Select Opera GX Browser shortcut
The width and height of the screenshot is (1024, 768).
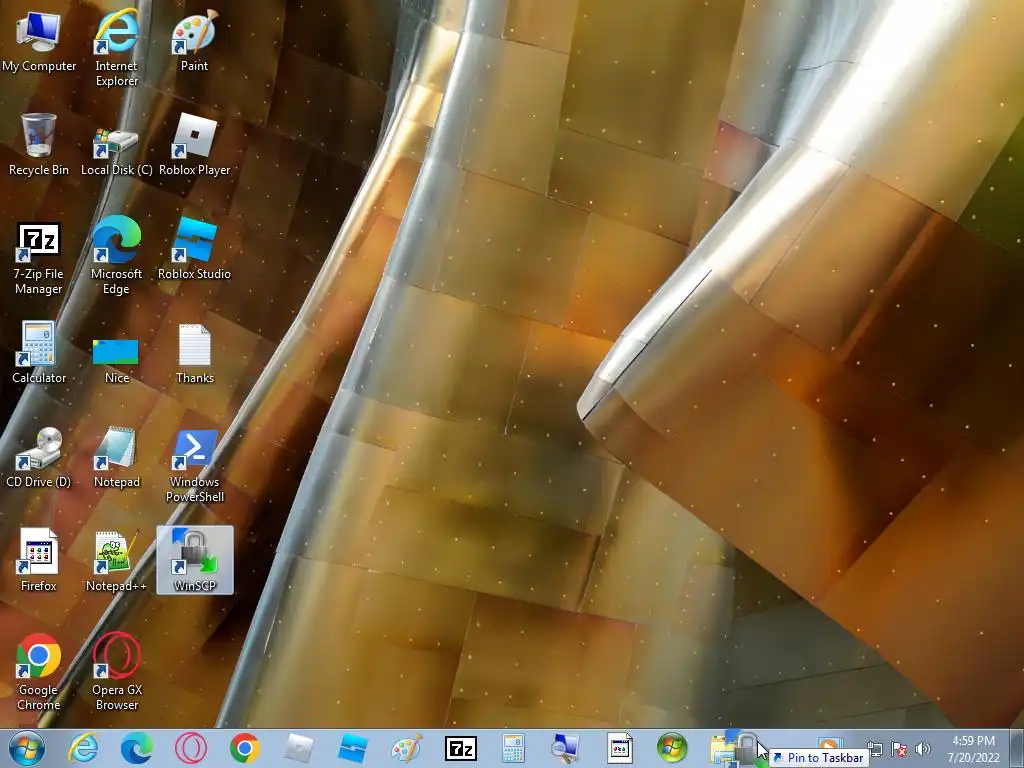pos(116,673)
